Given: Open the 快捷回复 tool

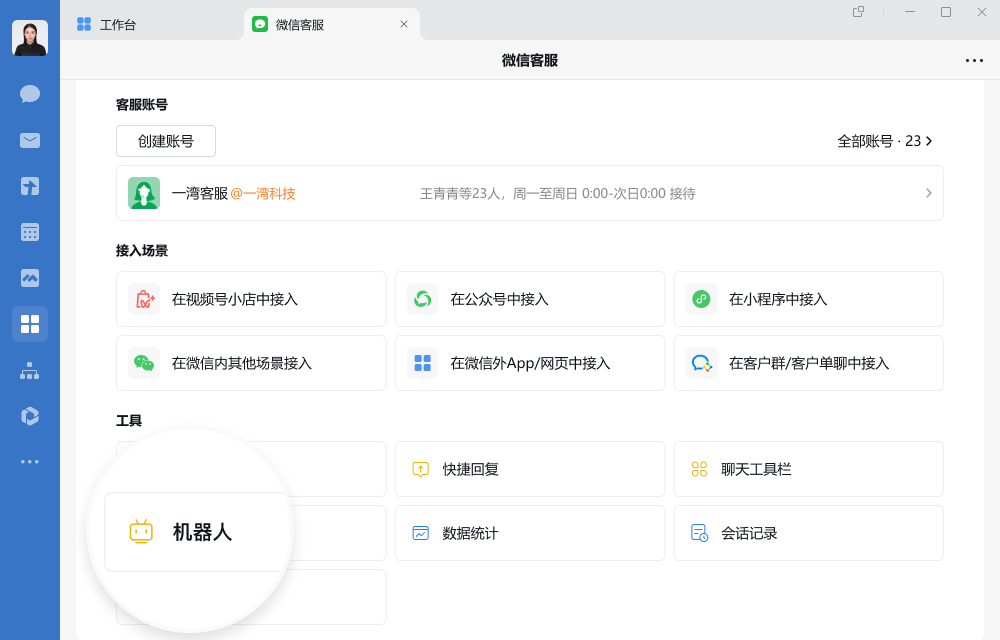Looking at the screenshot, I should pos(529,469).
